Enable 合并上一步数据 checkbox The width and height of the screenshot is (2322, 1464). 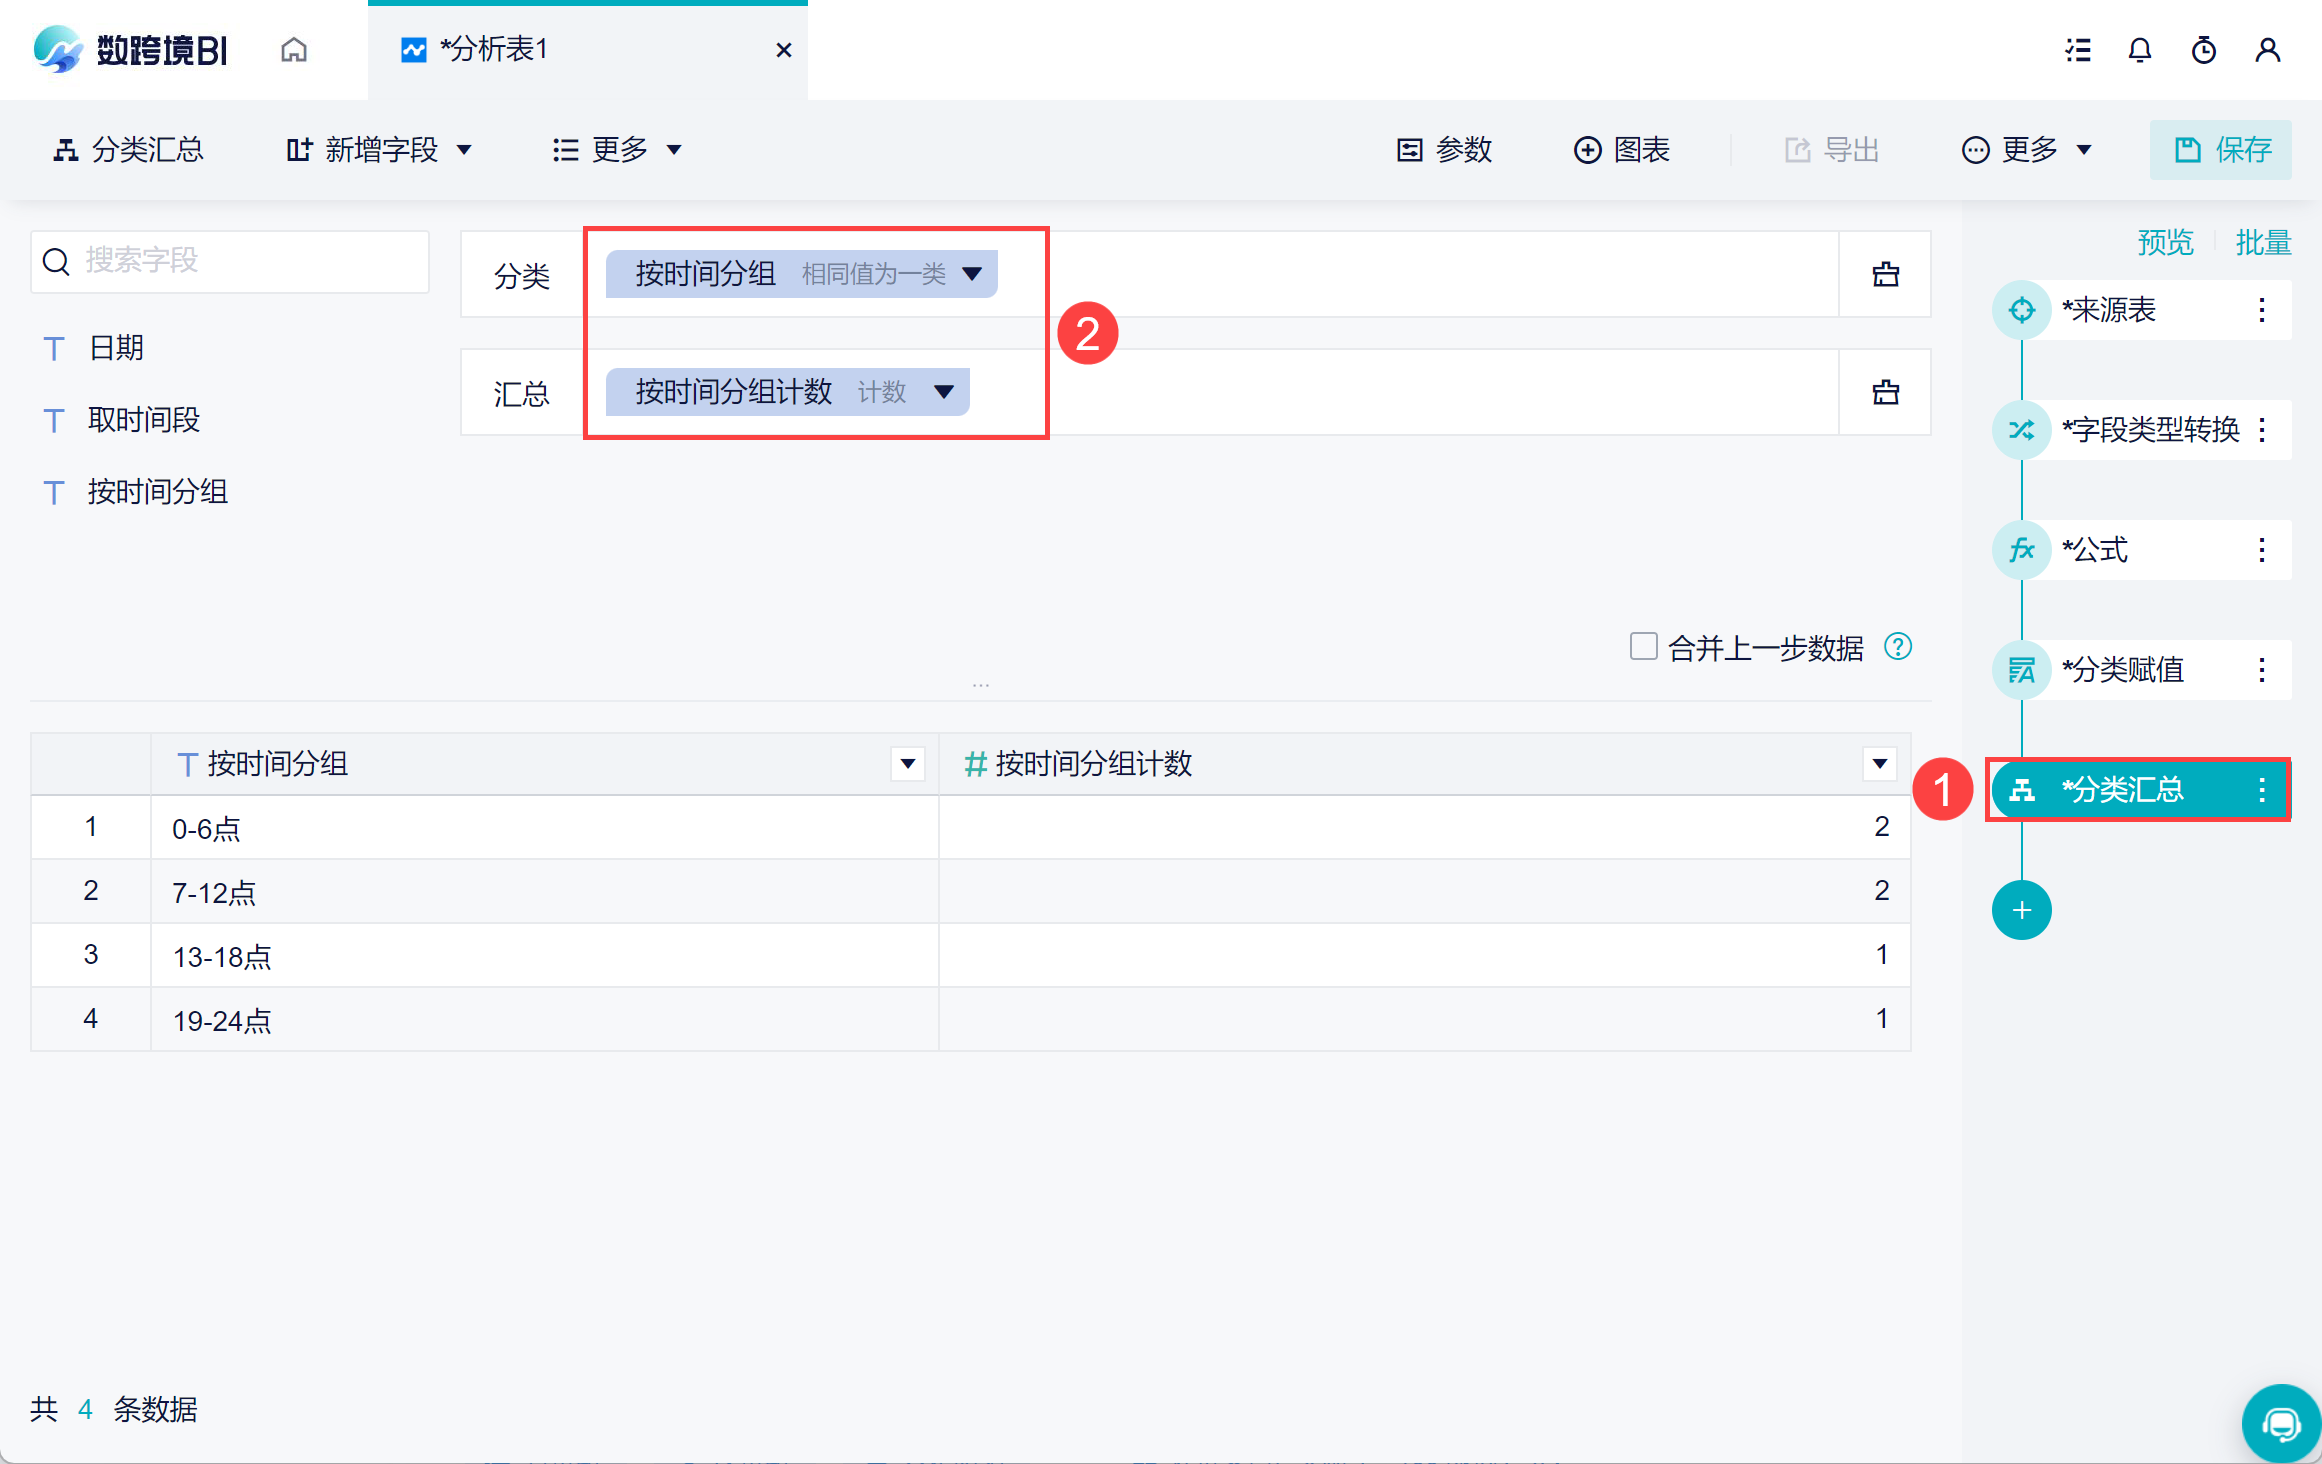click(1643, 646)
